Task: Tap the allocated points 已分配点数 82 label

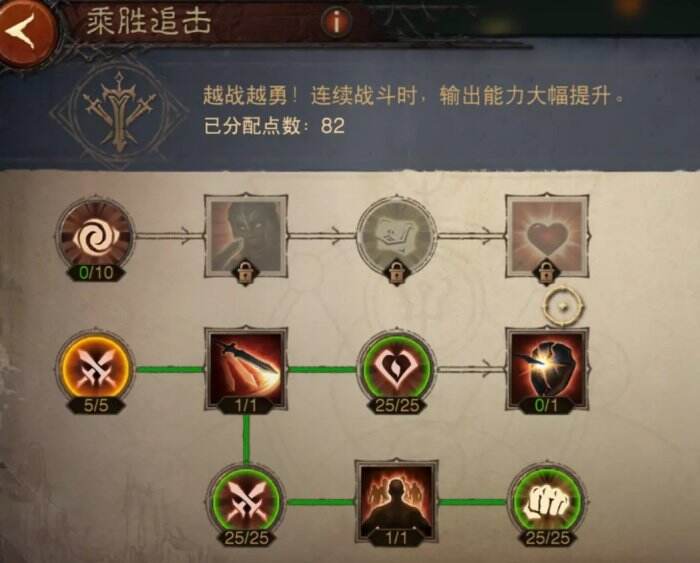Action: tap(274, 126)
